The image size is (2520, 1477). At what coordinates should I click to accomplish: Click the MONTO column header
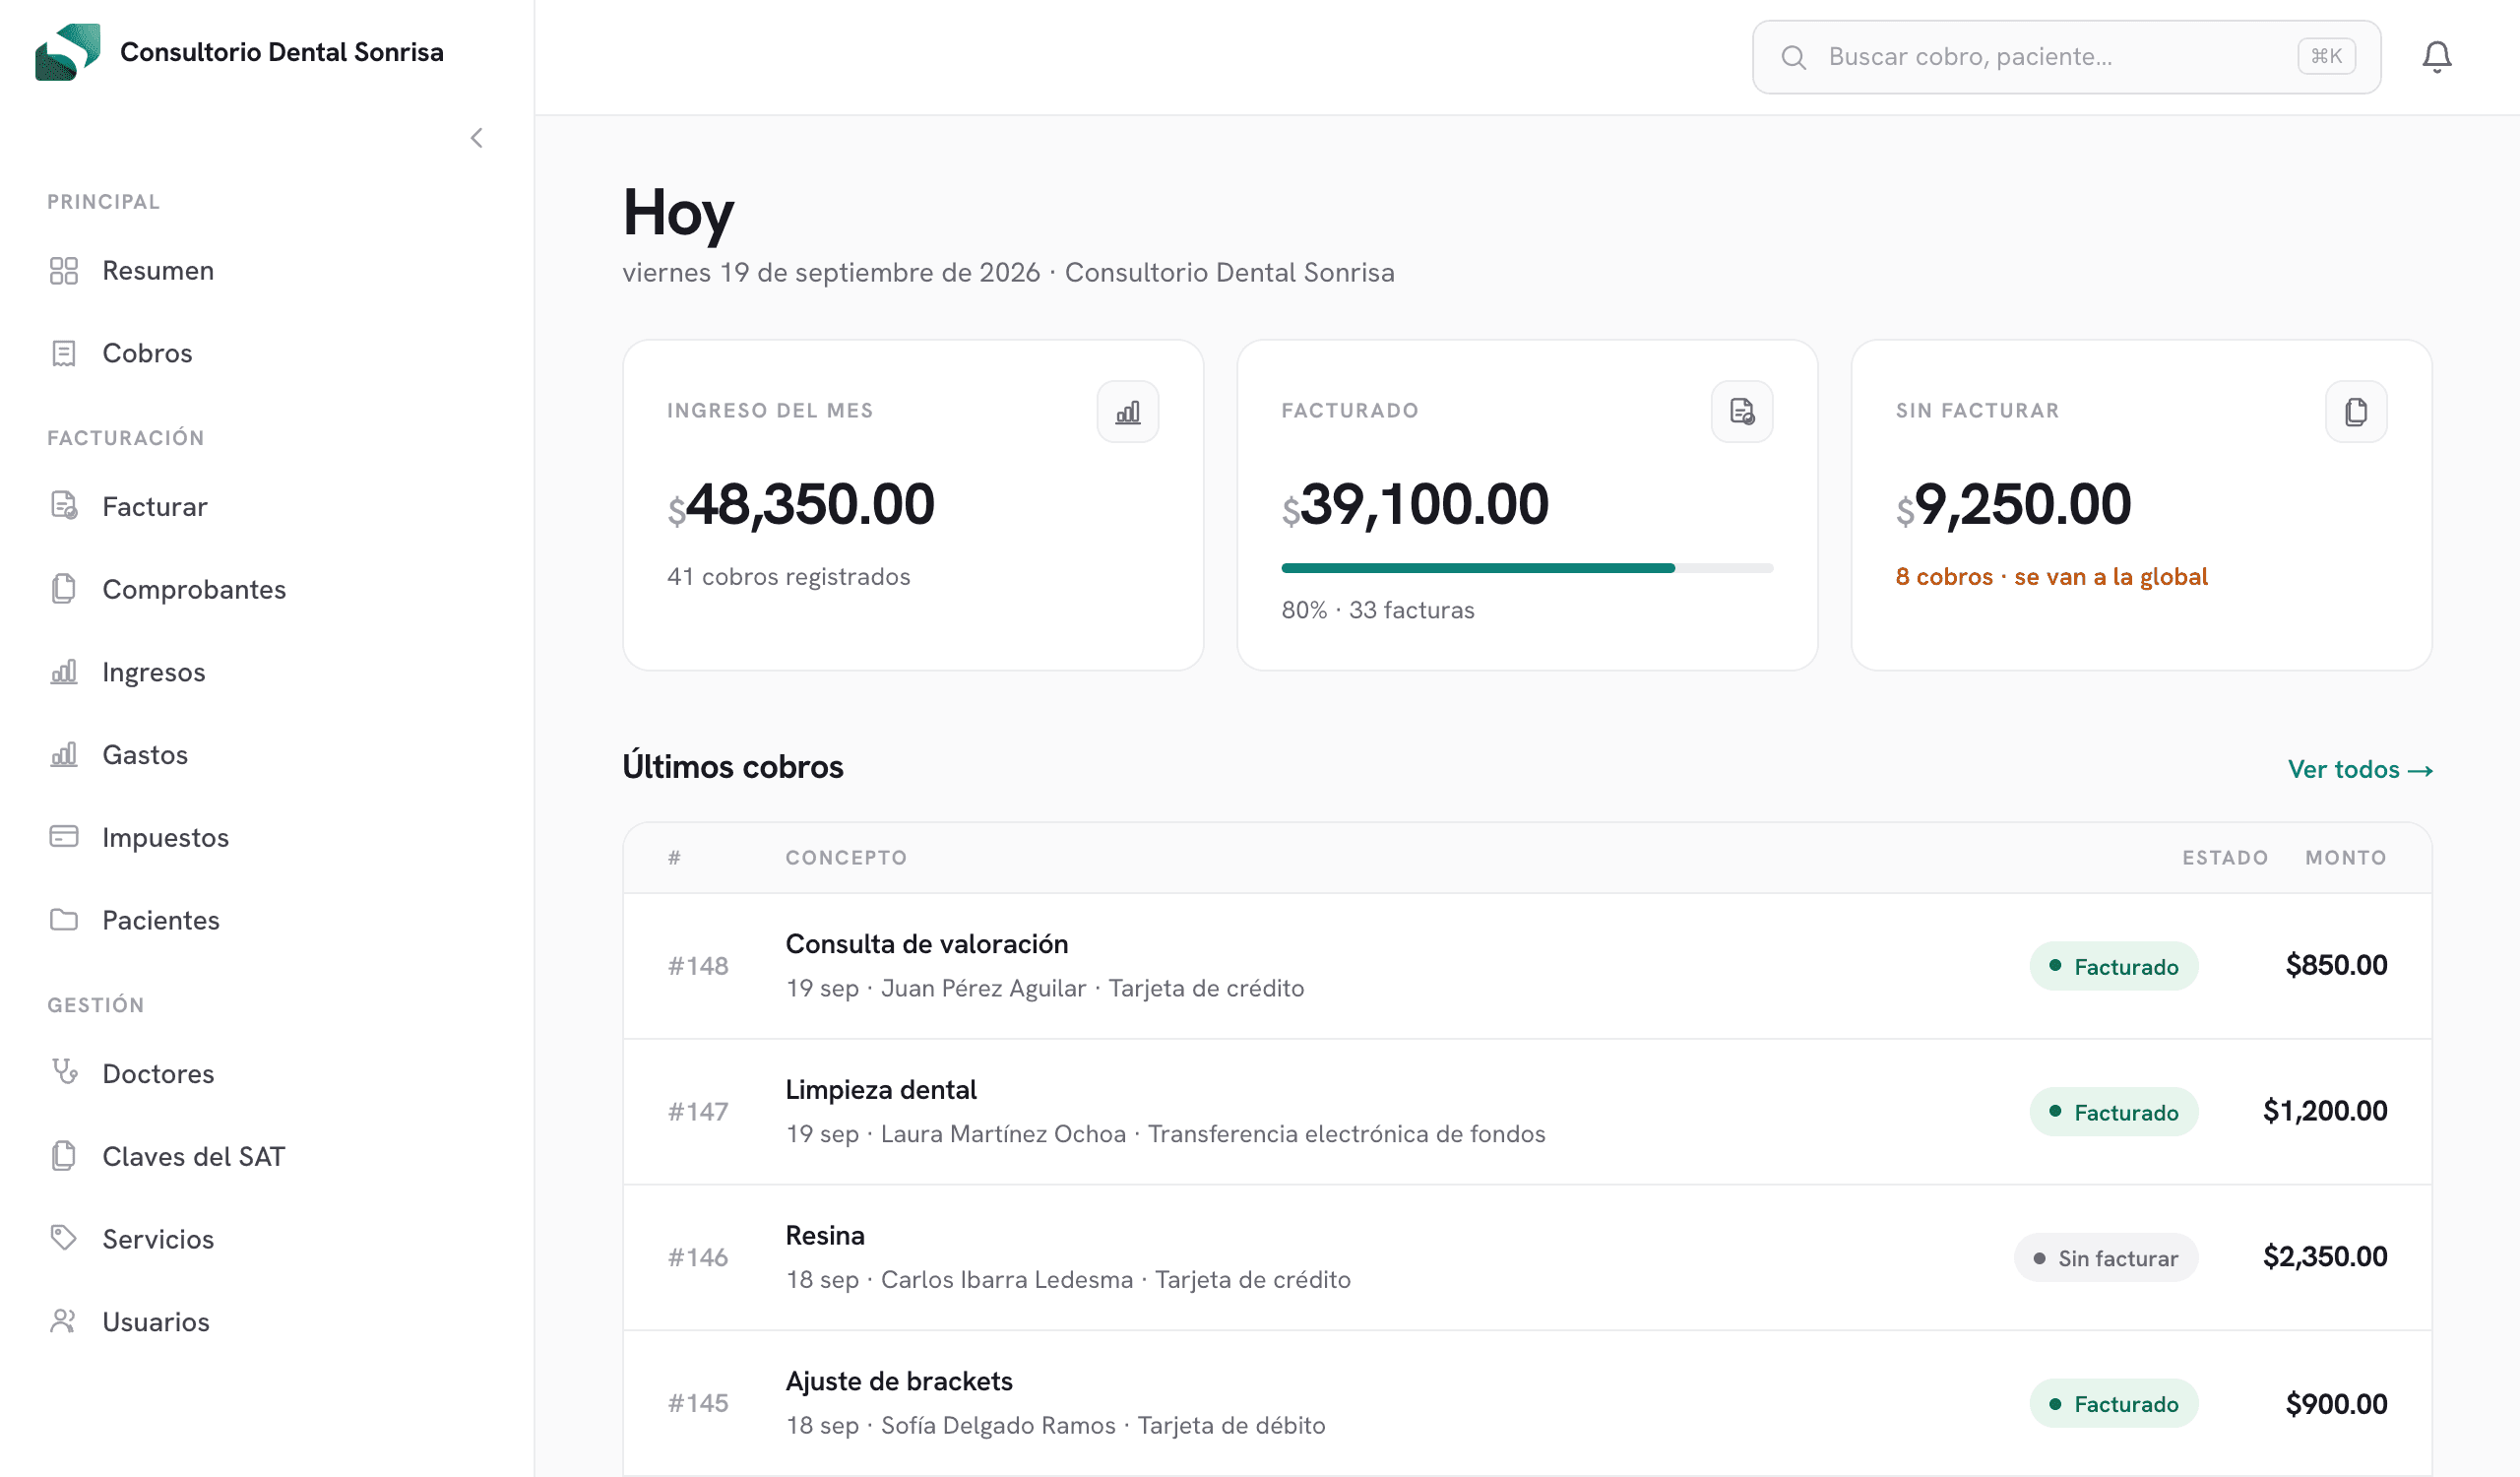pos(2346,857)
